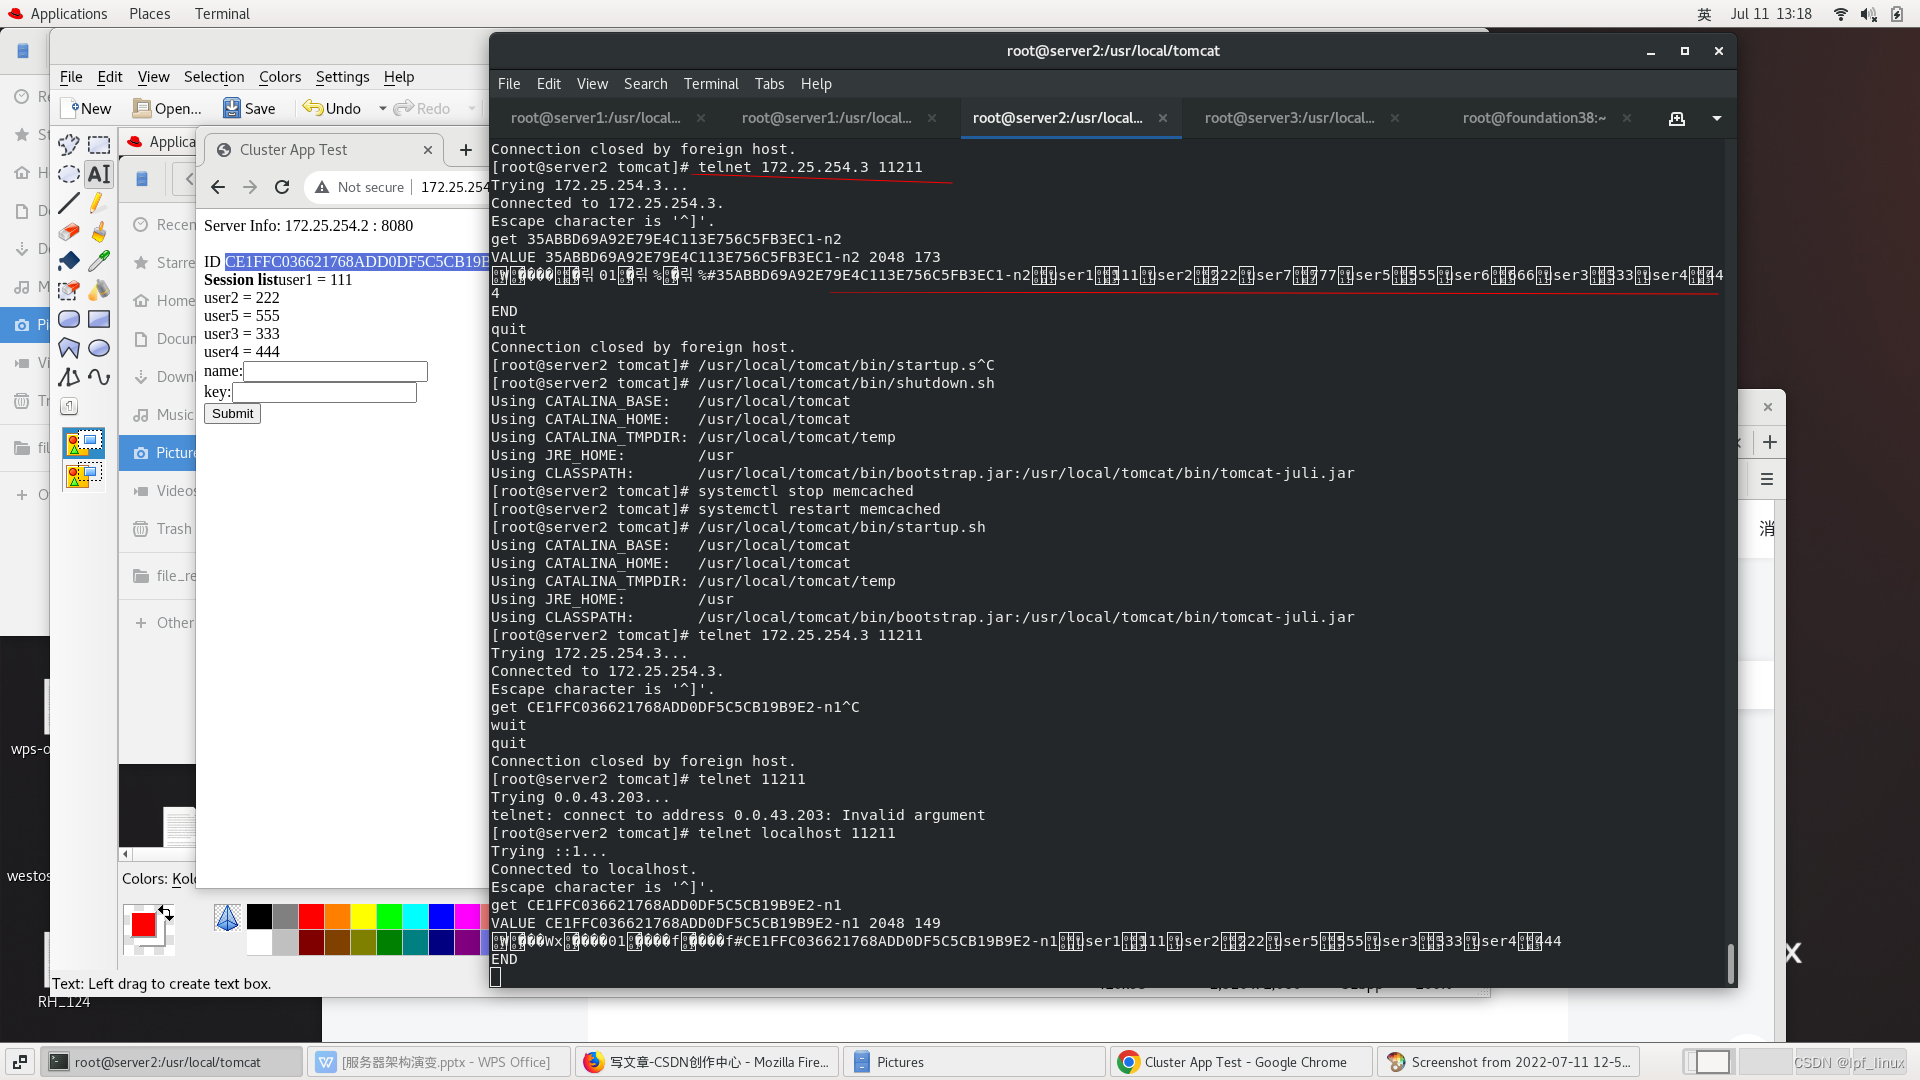
Task: Click the name input field
Action: coord(335,372)
